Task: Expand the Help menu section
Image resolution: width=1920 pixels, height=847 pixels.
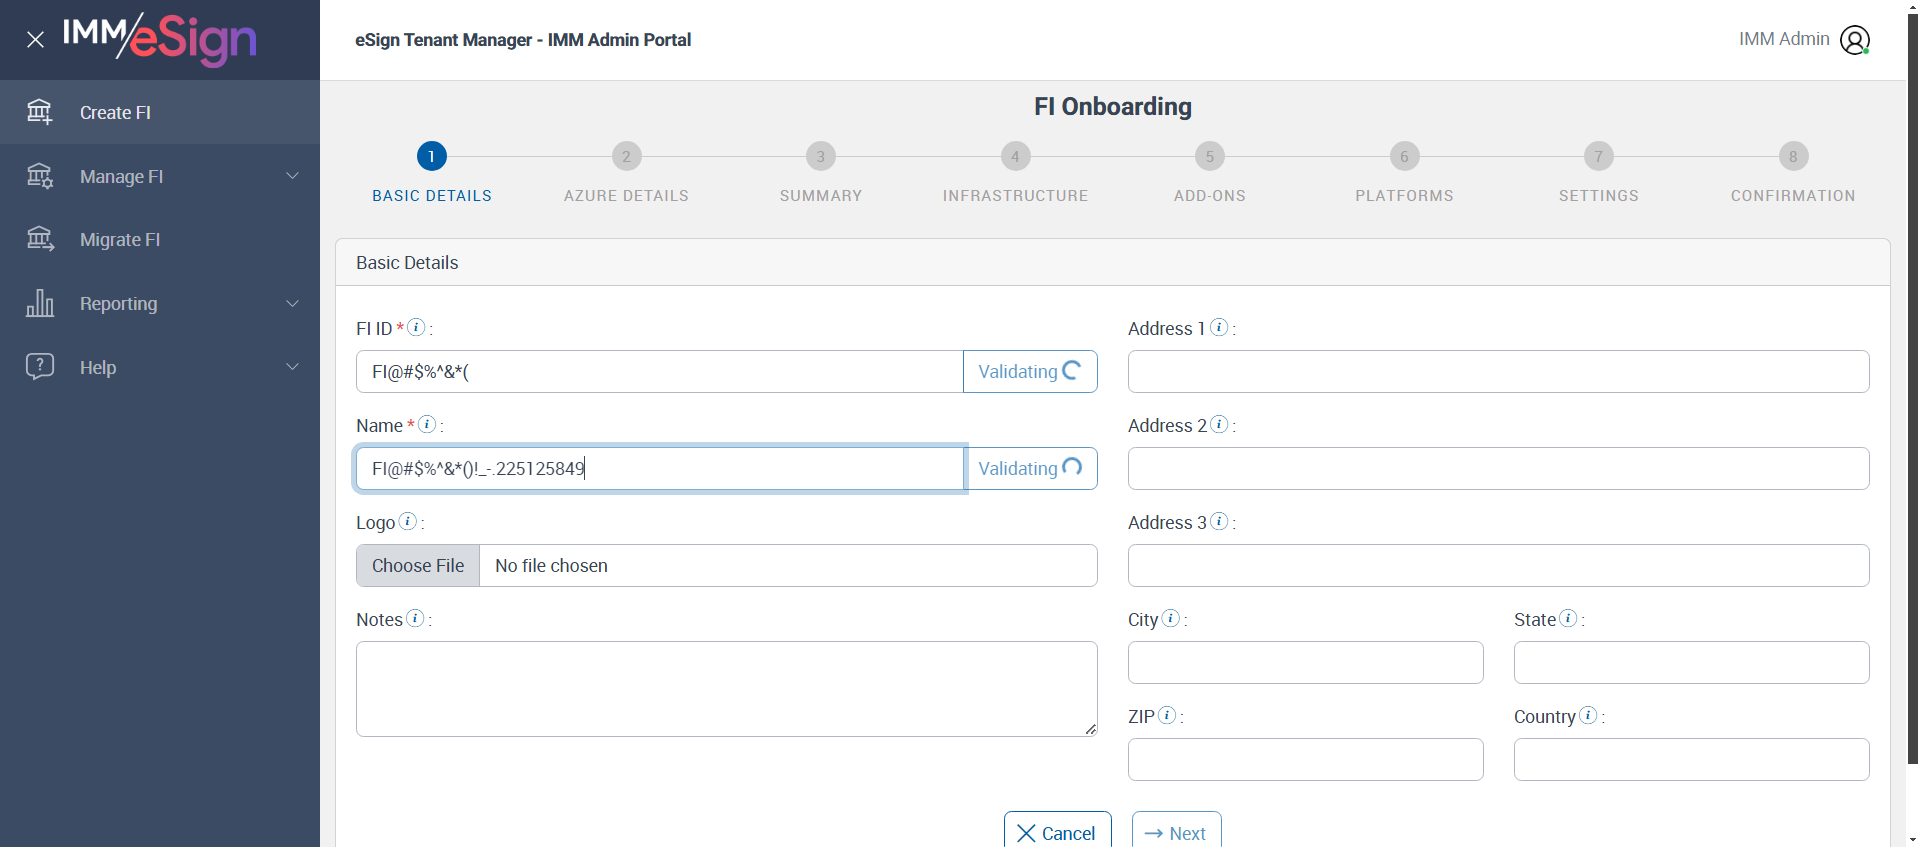Action: 292,367
